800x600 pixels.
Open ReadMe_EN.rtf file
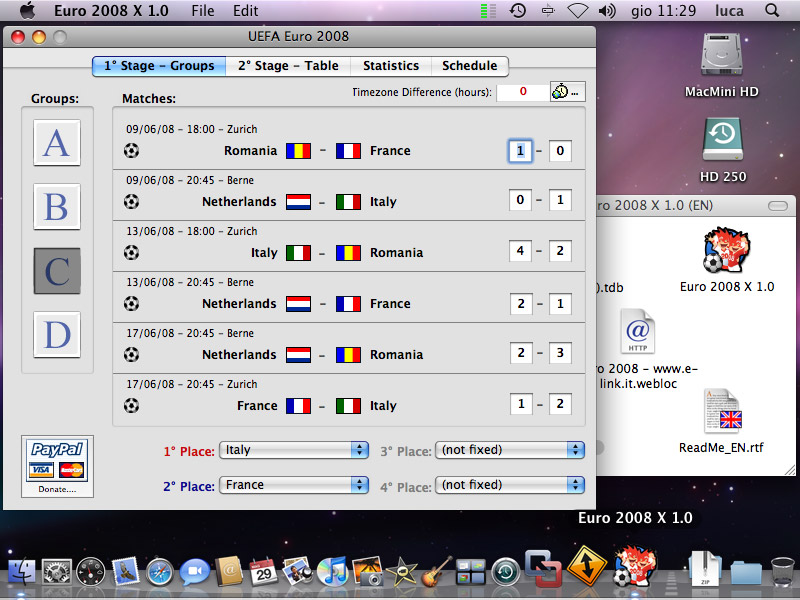721,415
